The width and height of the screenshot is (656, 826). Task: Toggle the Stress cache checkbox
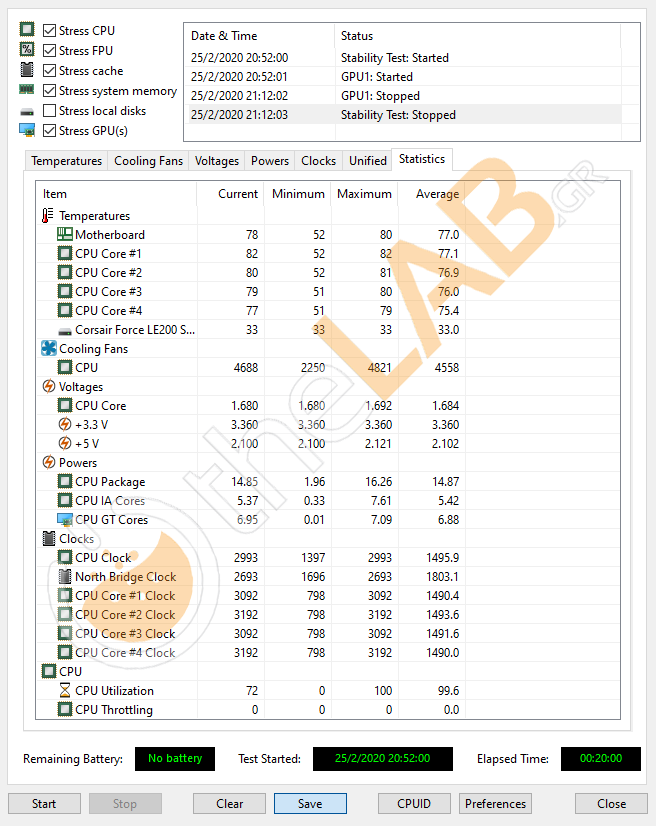(49, 71)
